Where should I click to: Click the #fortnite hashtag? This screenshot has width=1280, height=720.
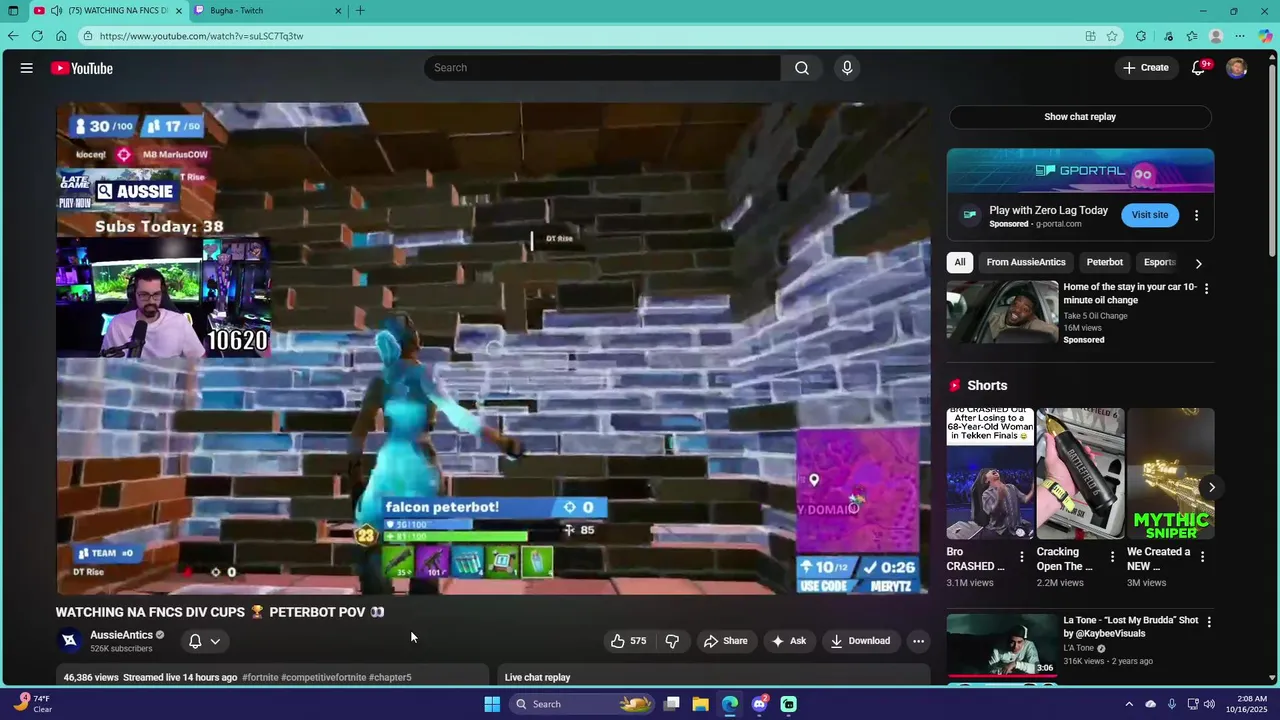260,677
